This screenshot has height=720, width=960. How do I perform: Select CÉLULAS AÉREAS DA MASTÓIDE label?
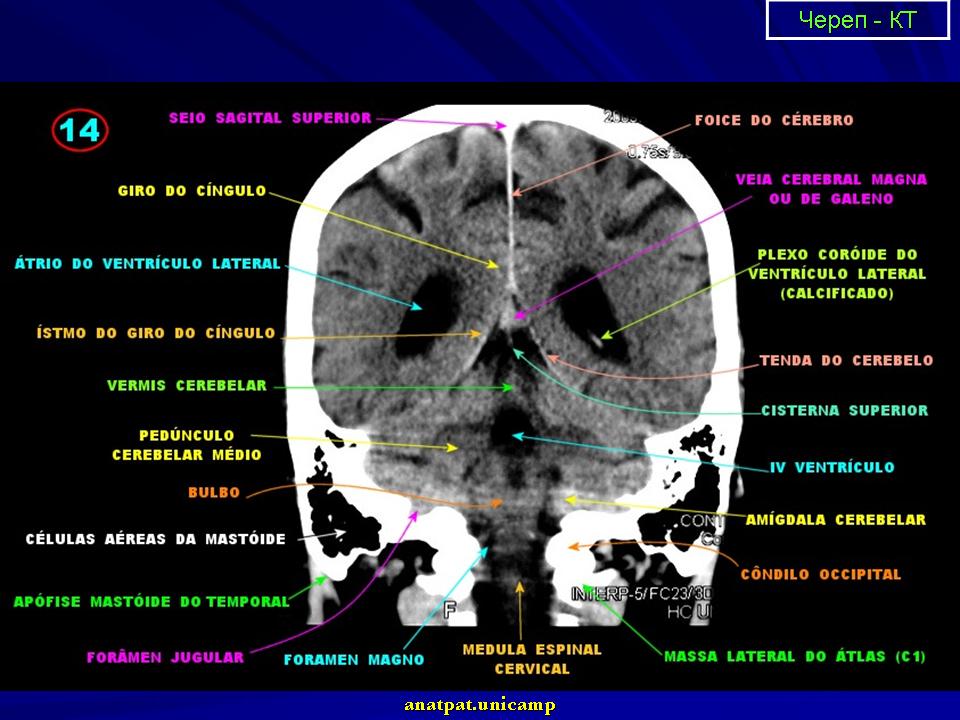point(155,539)
